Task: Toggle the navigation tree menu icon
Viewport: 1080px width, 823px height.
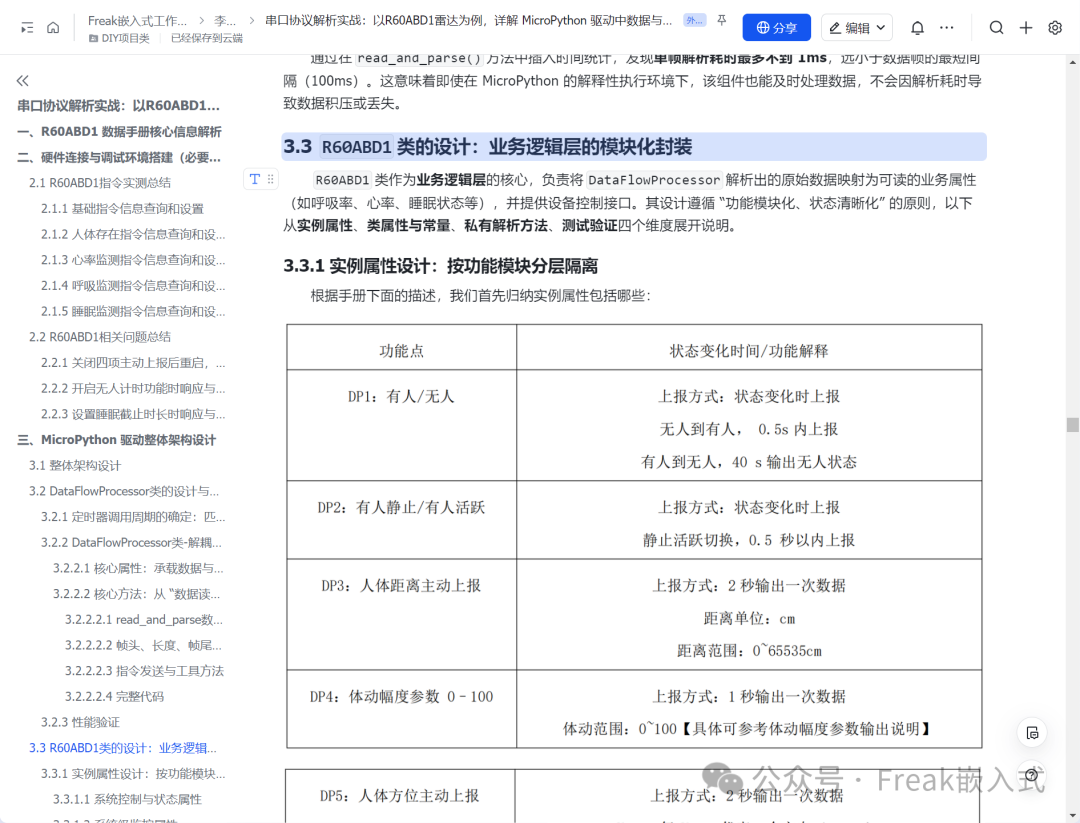Action: pos(27,28)
